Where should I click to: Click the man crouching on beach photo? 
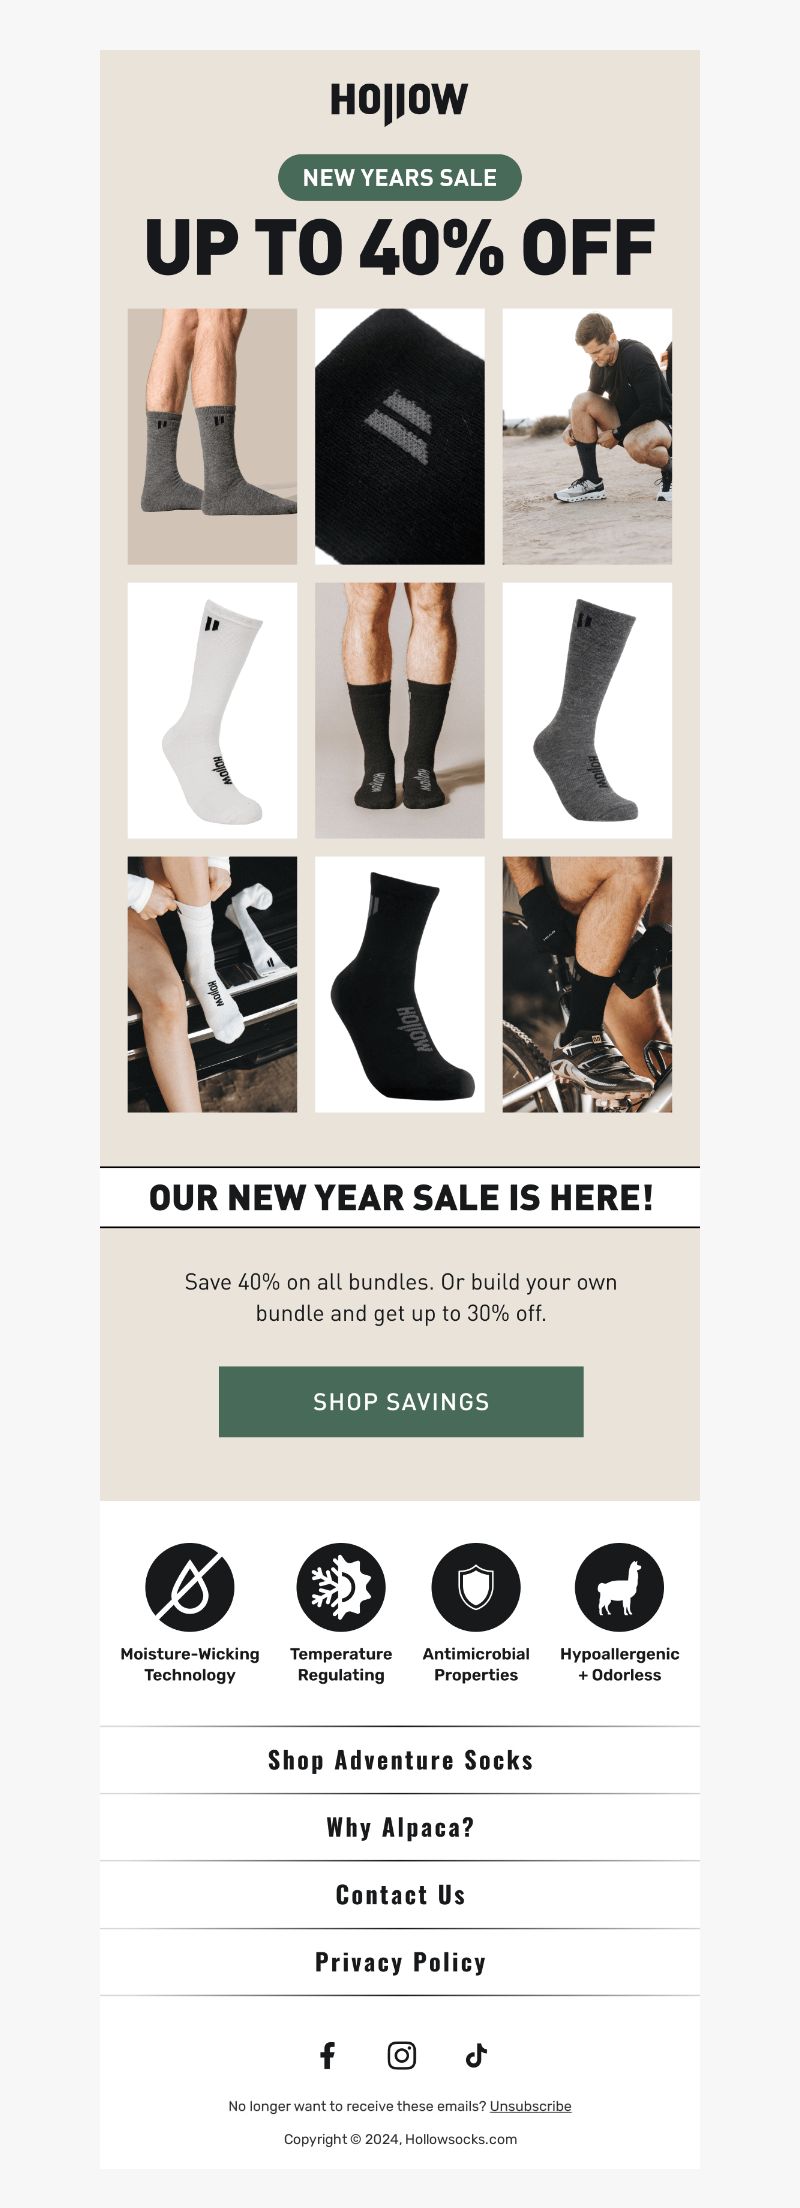point(587,436)
